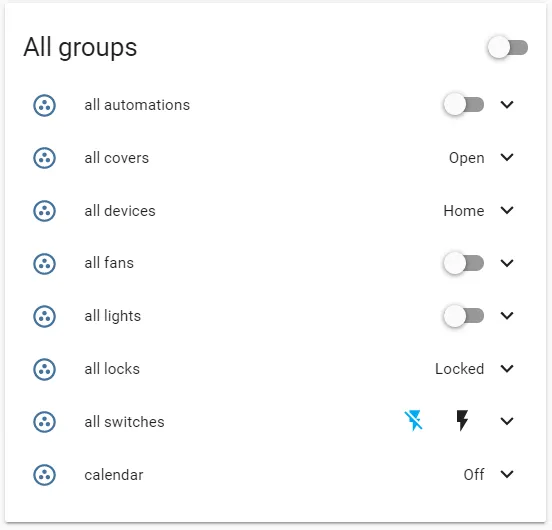Toggle the all automations switch

pos(464,105)
